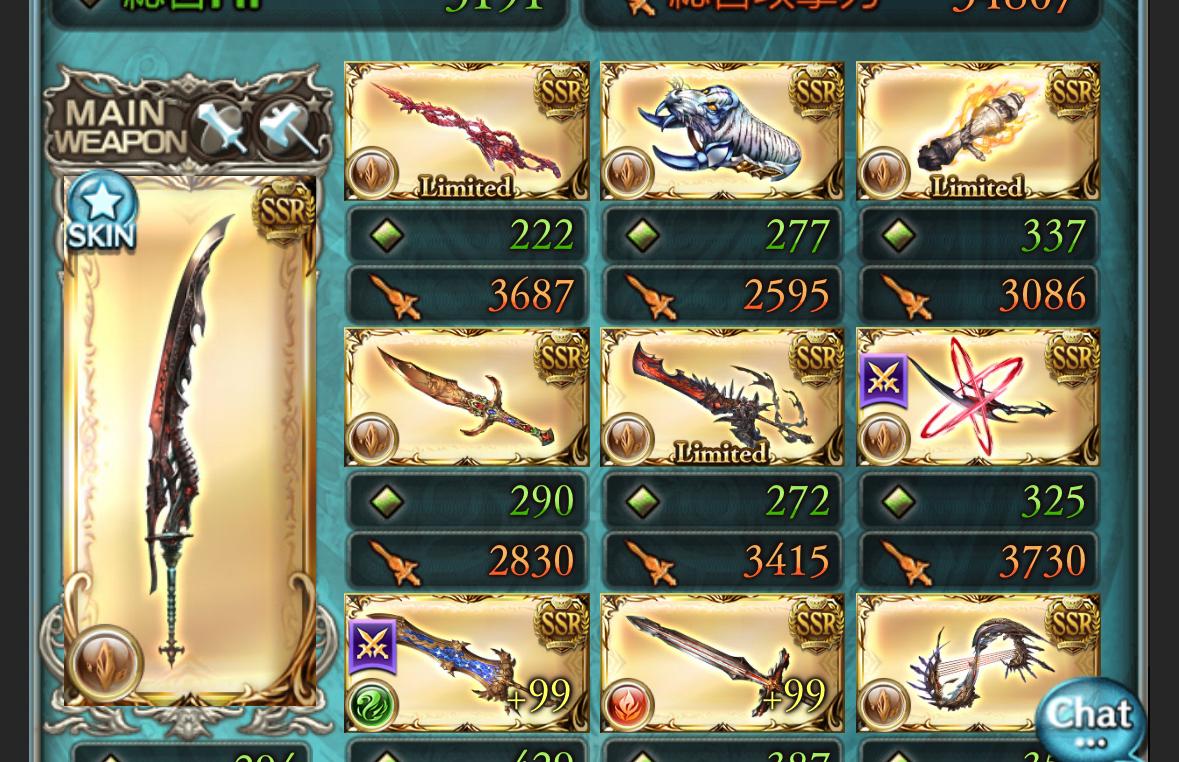The image size is (1179, 762).
Task: Select the blue ornate sword with +99
Action: [467, 663]
